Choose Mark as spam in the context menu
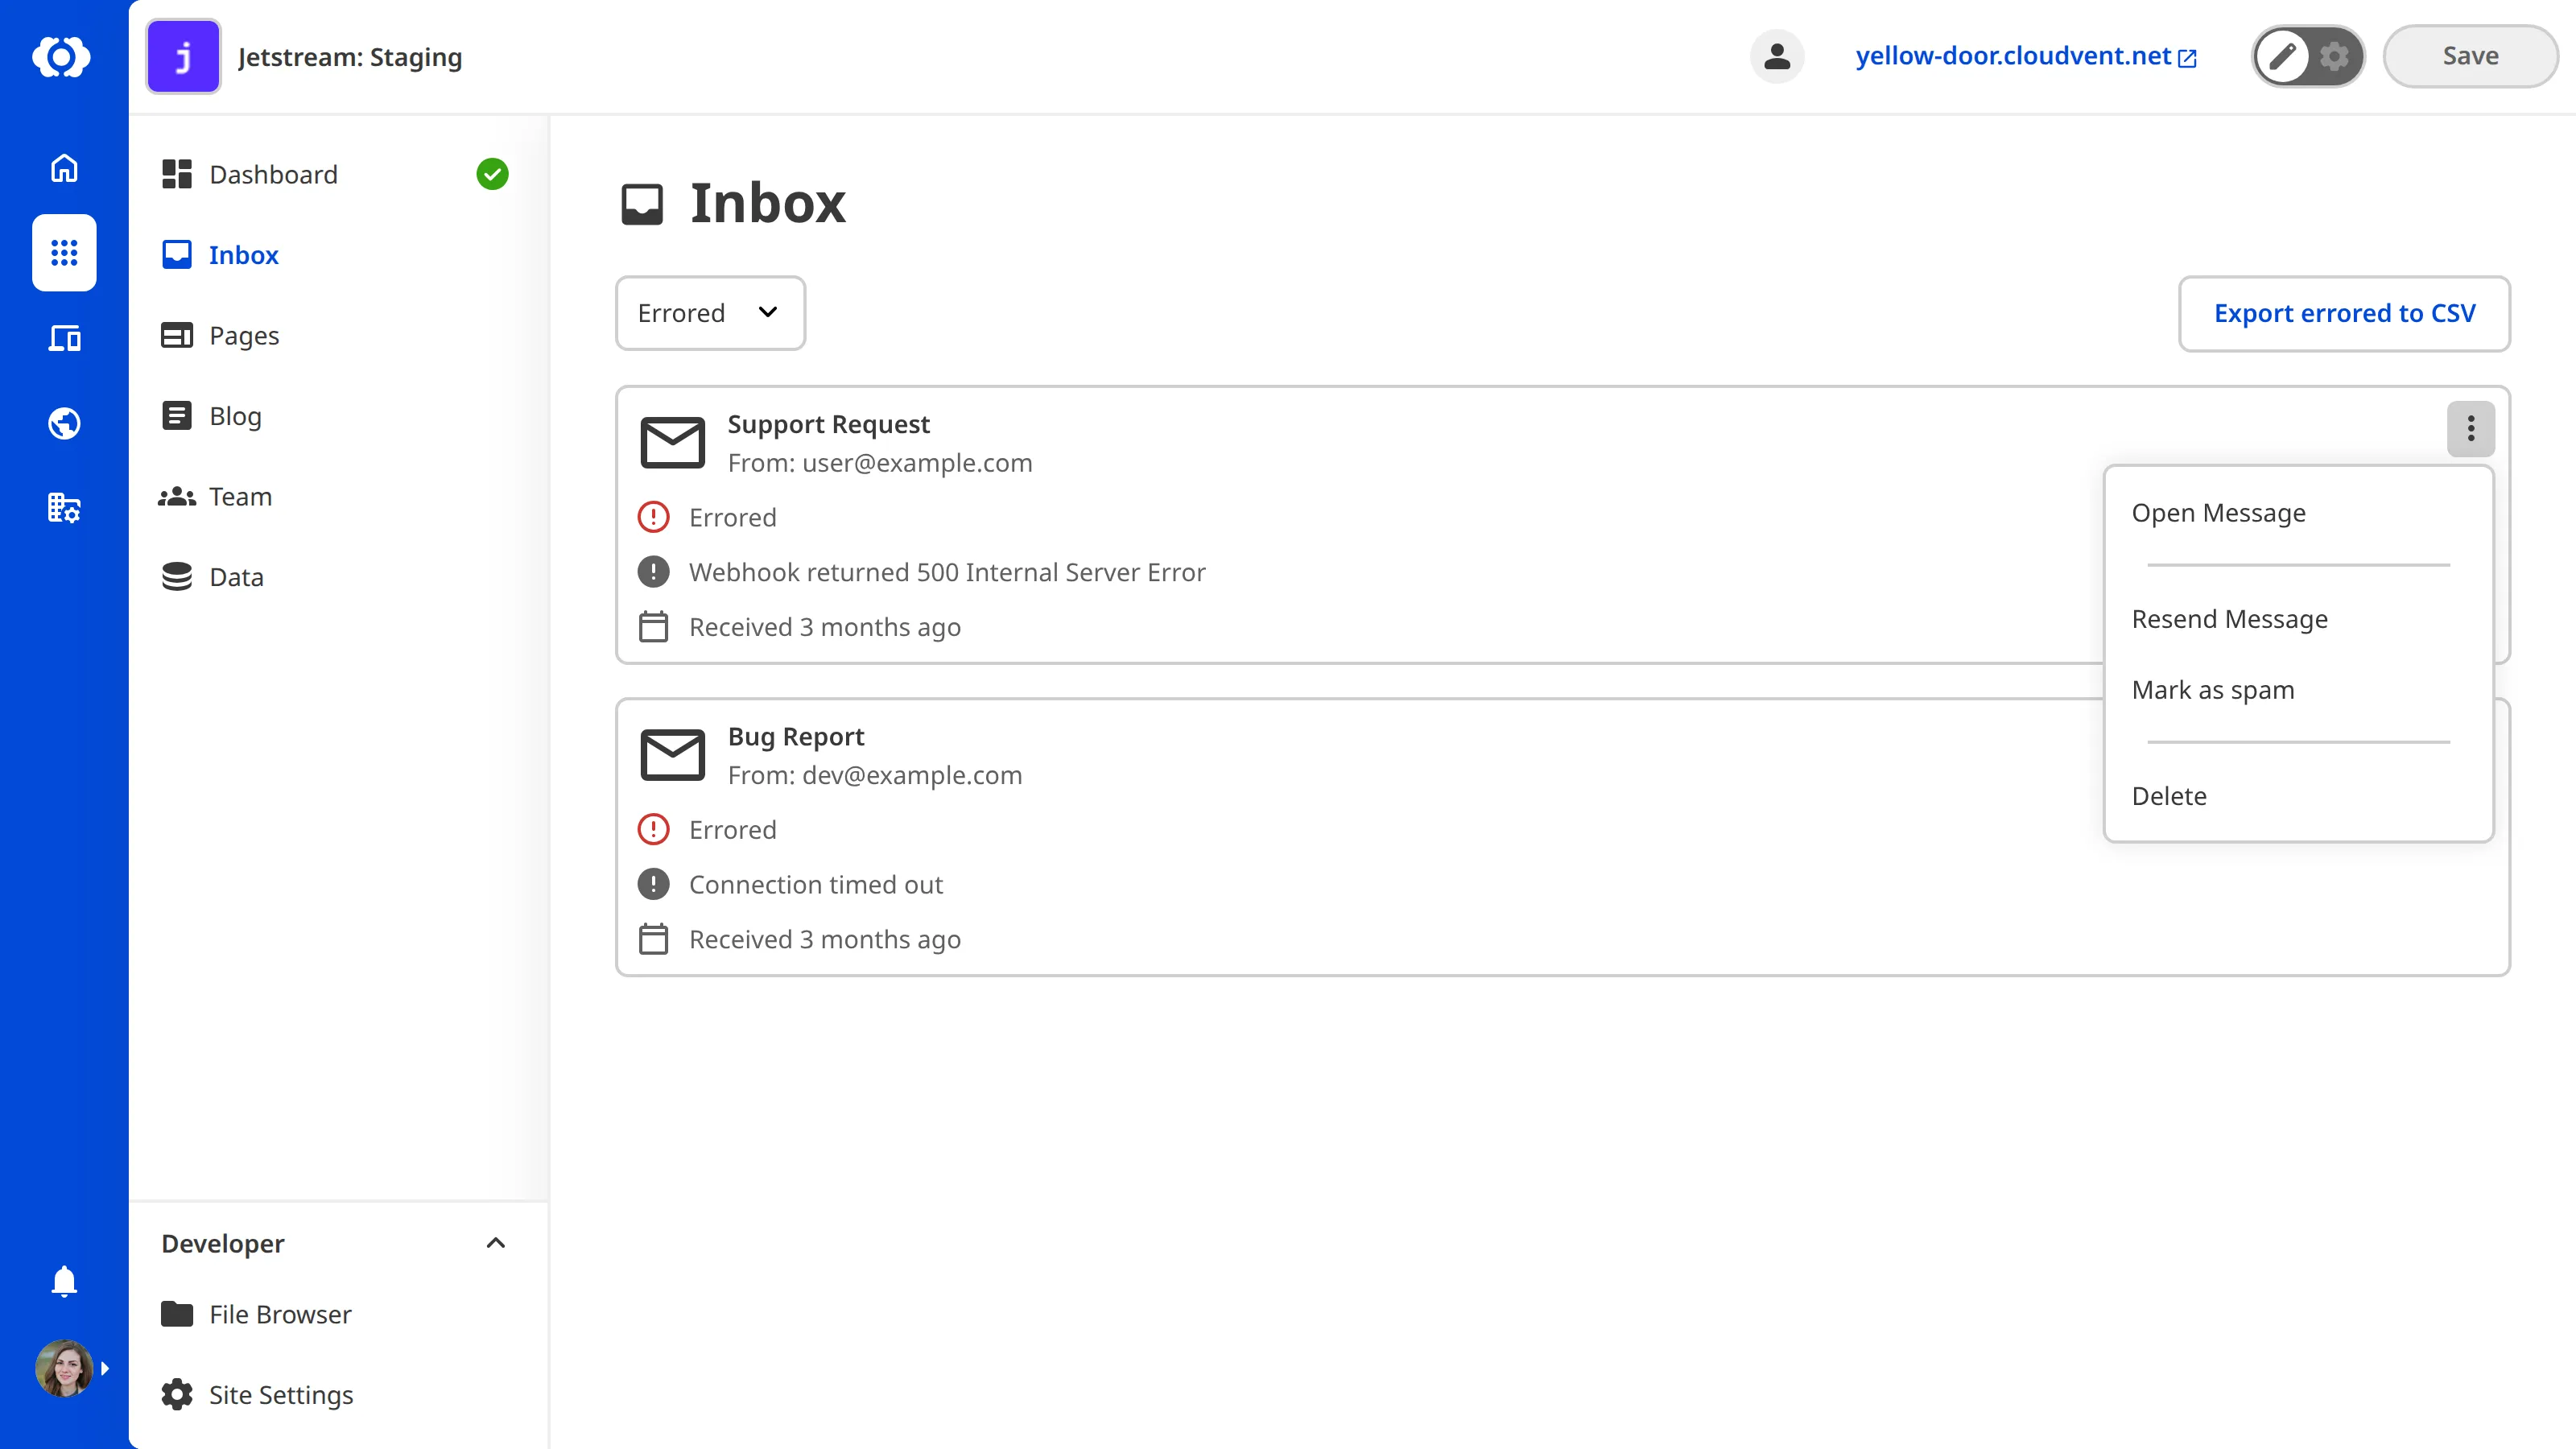The height and width of the screenshot is (1449, 2576). (x=2213, y=689)
